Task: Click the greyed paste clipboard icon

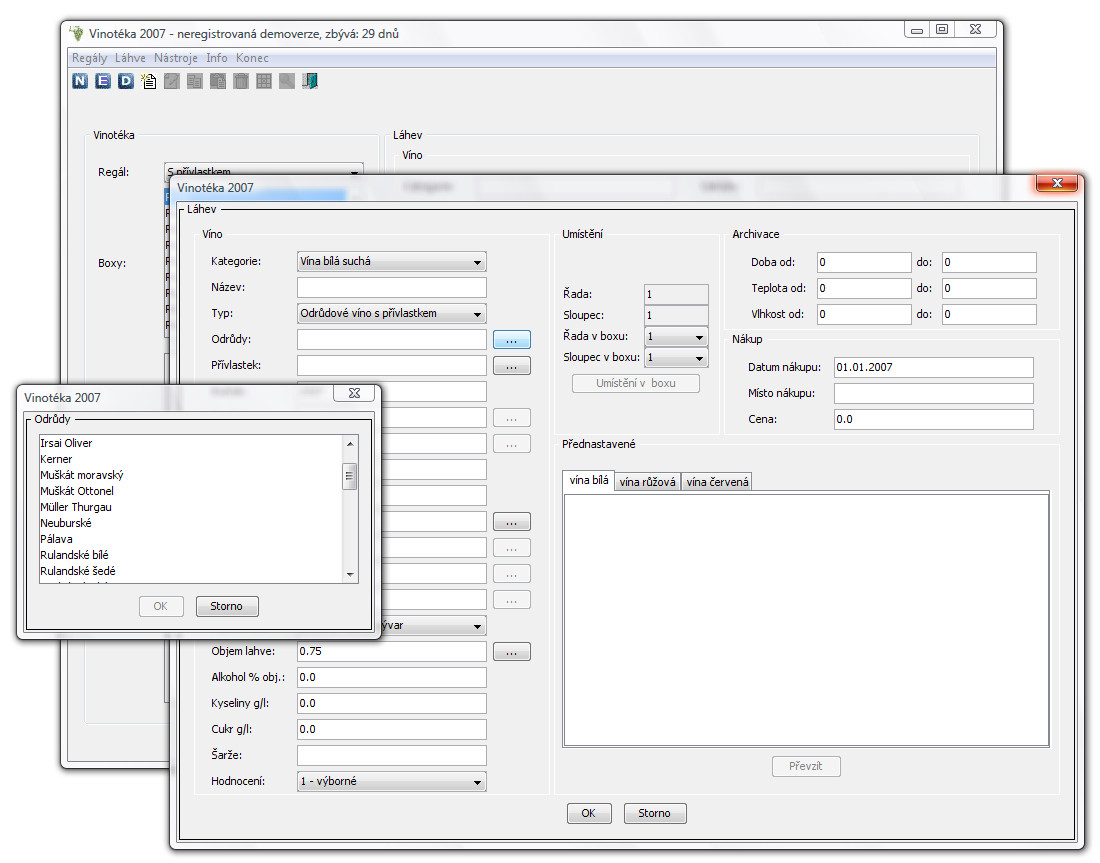Action: (218, 81)
